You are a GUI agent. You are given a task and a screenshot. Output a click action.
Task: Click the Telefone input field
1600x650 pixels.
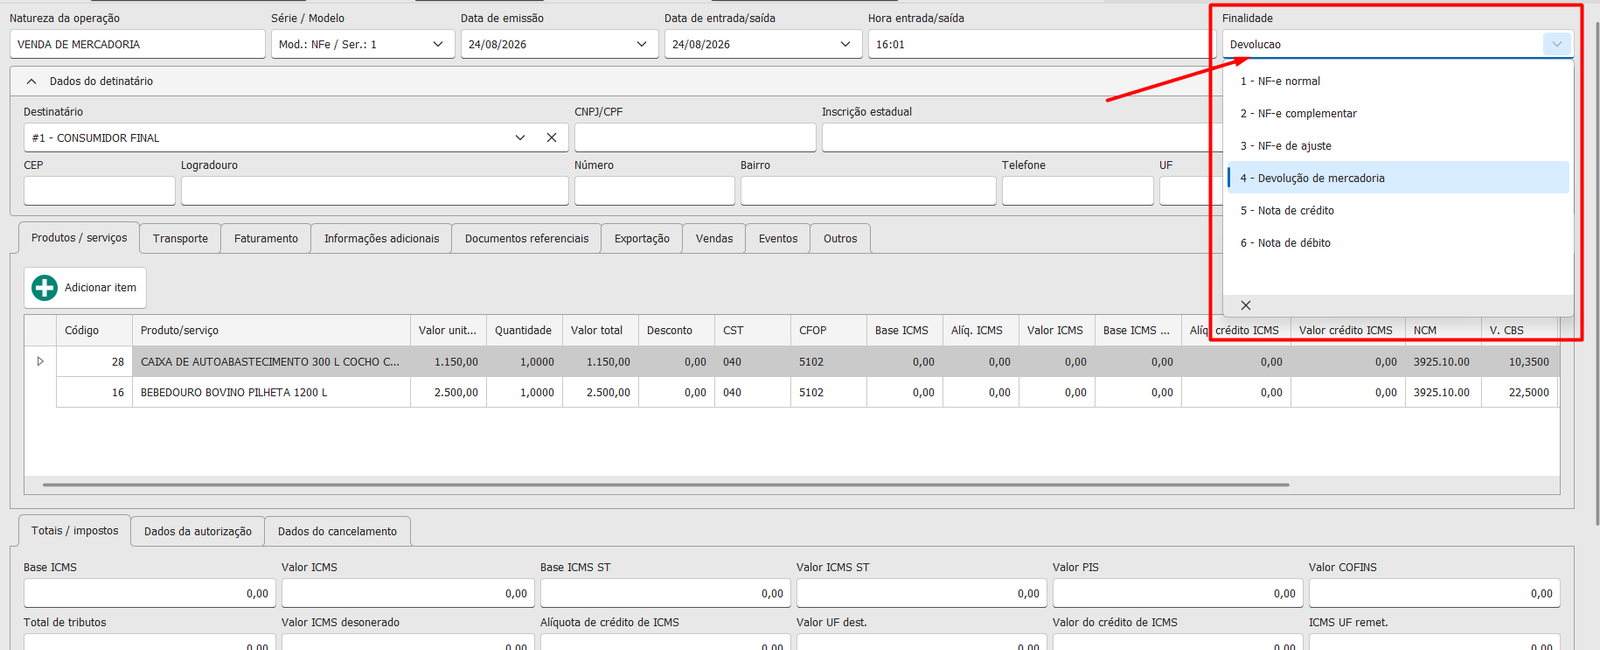click(x=1078, y=191)
